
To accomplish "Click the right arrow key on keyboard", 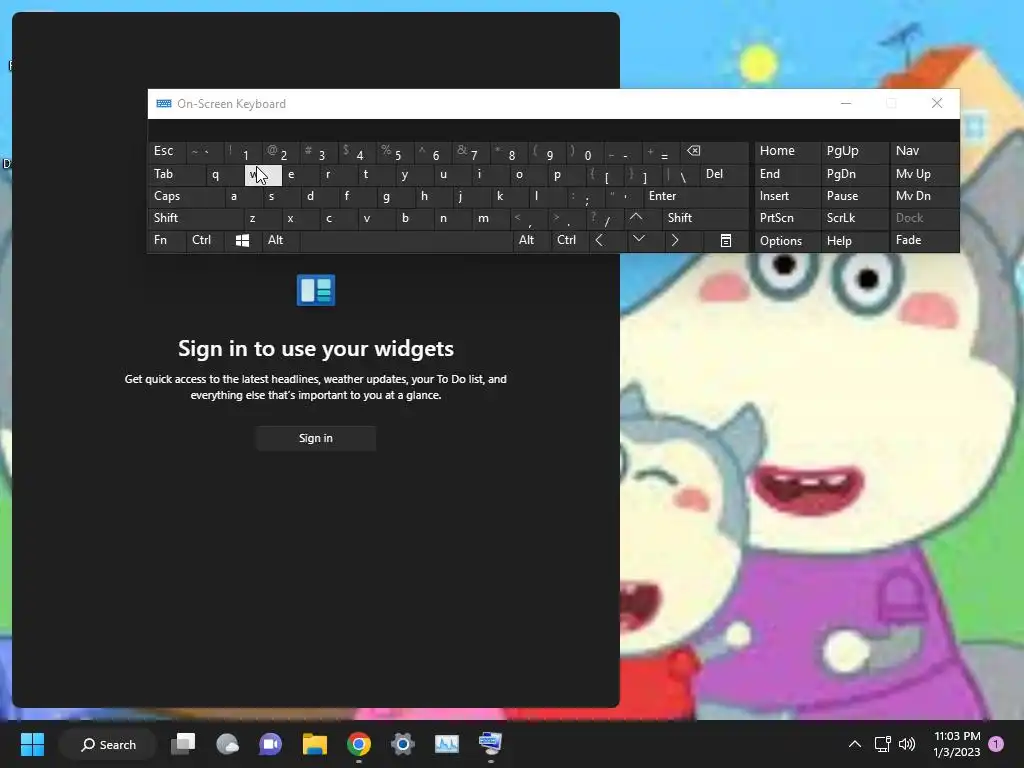I will (675, 240).
